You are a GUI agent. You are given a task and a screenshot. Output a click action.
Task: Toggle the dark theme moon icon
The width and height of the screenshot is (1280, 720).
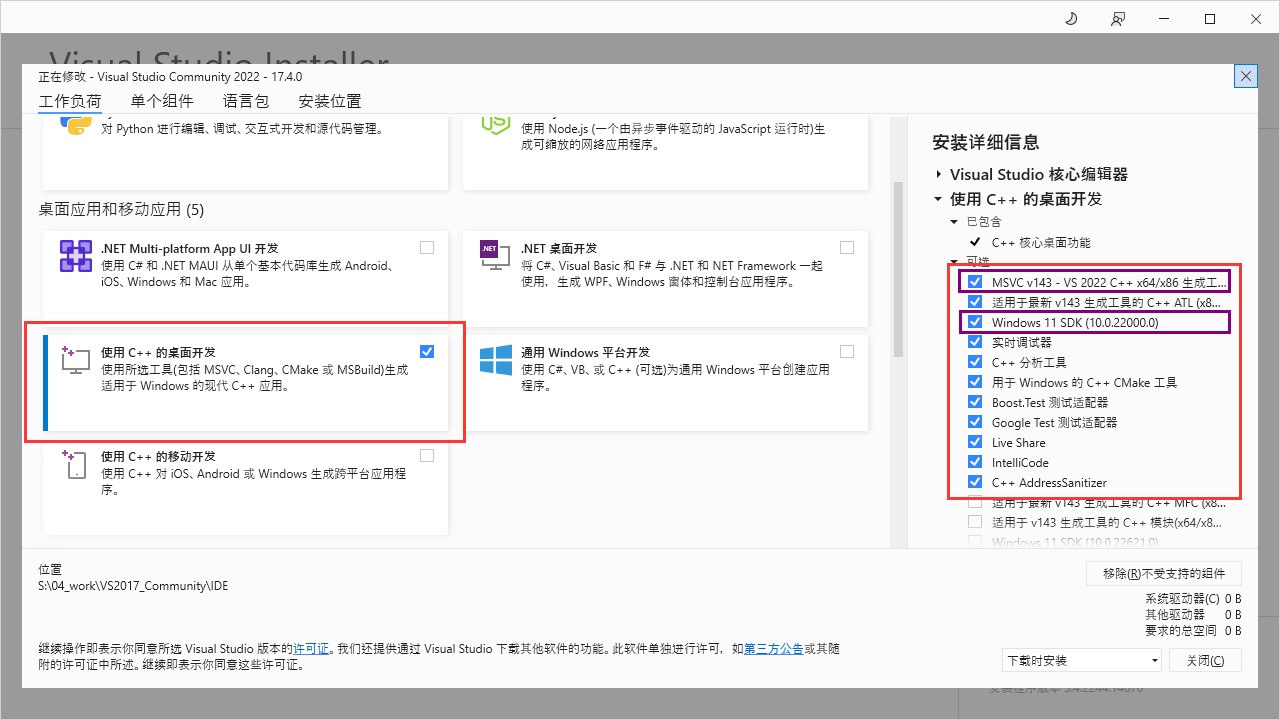coord(1071,19)
